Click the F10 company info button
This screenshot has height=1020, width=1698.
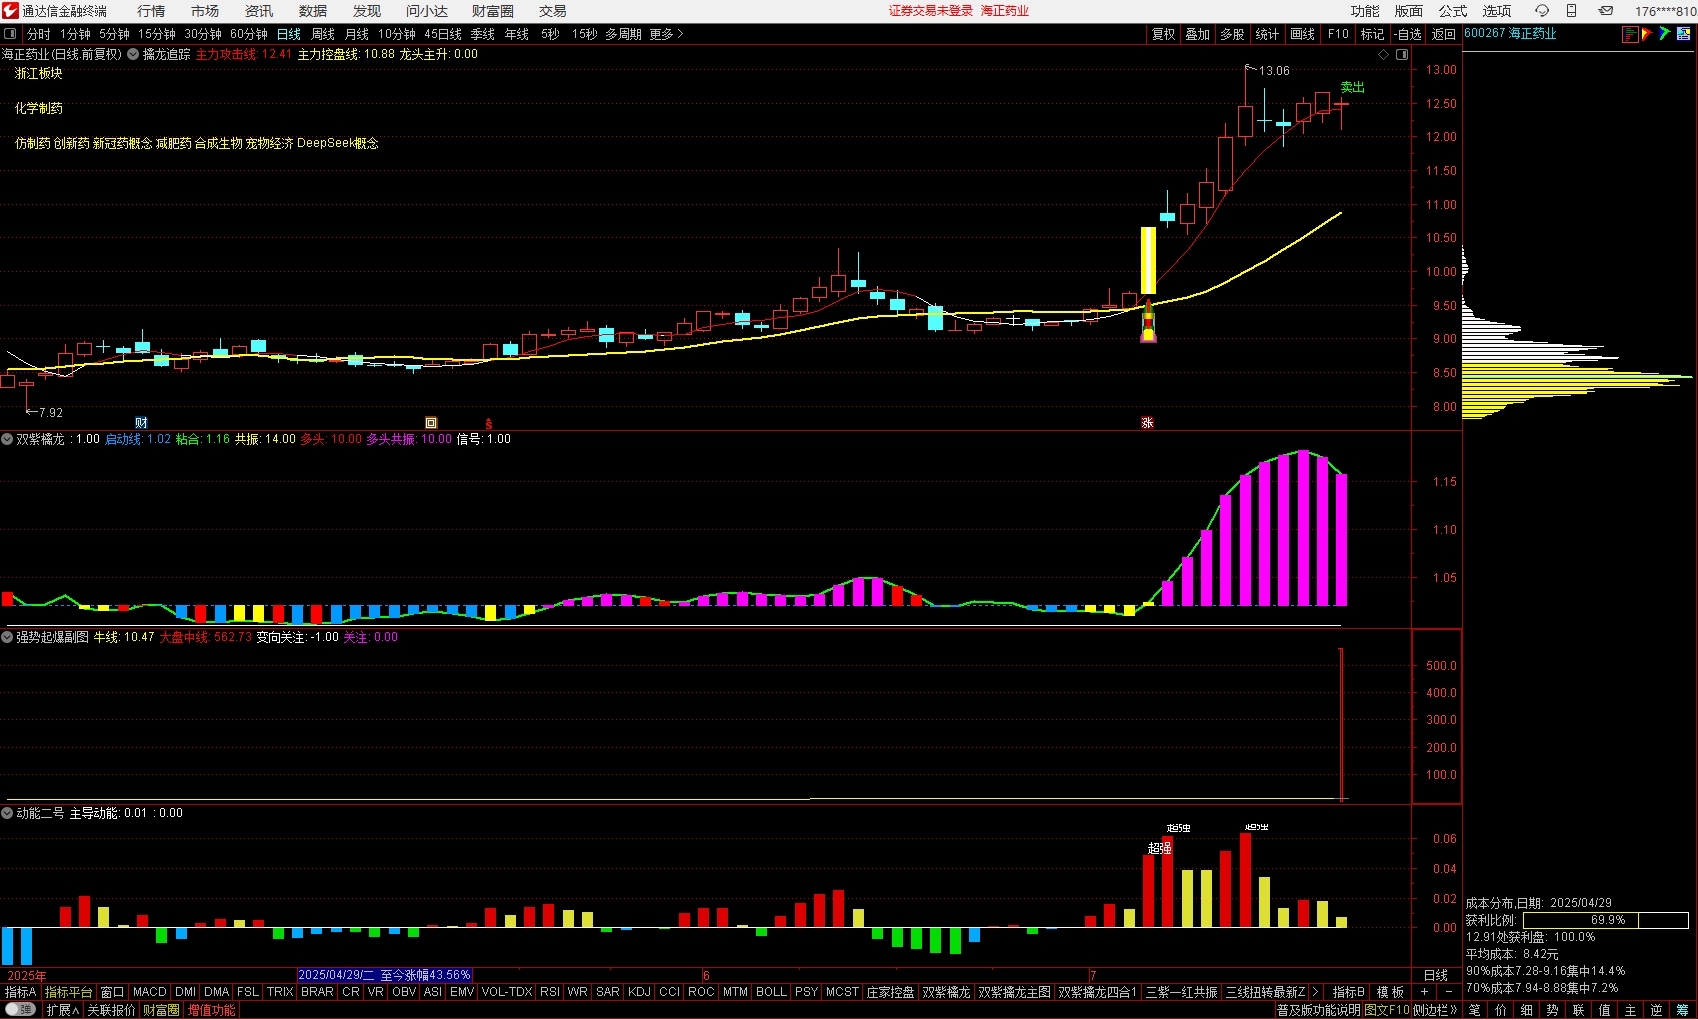[1338, 34]
